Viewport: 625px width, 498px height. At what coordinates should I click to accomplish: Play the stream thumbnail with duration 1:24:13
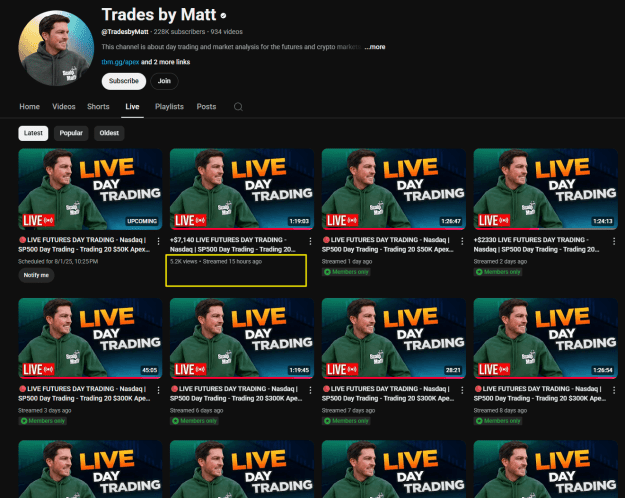click(x=546, y=189)
